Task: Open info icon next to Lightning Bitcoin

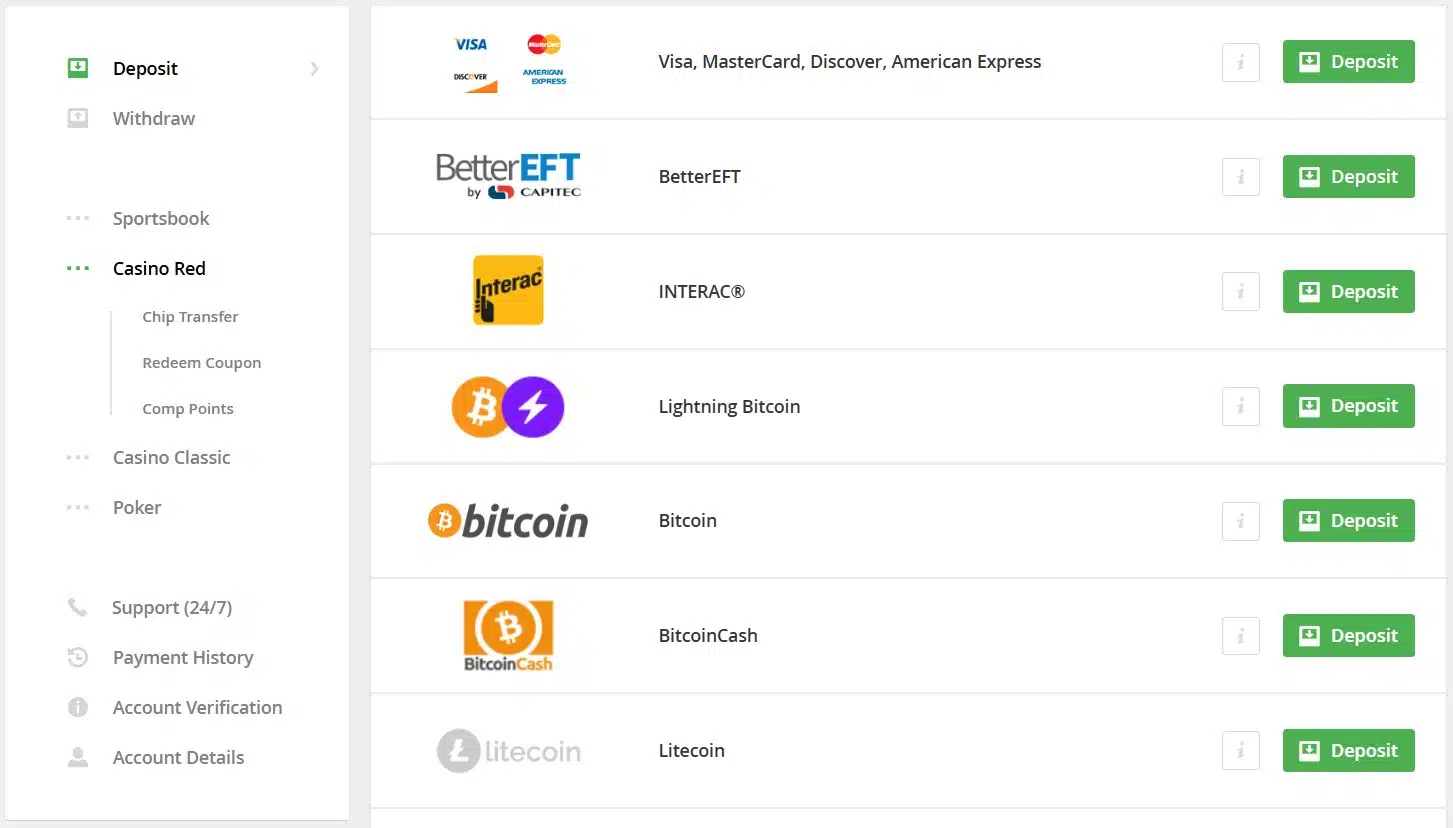Action: tap(1241, 406)
